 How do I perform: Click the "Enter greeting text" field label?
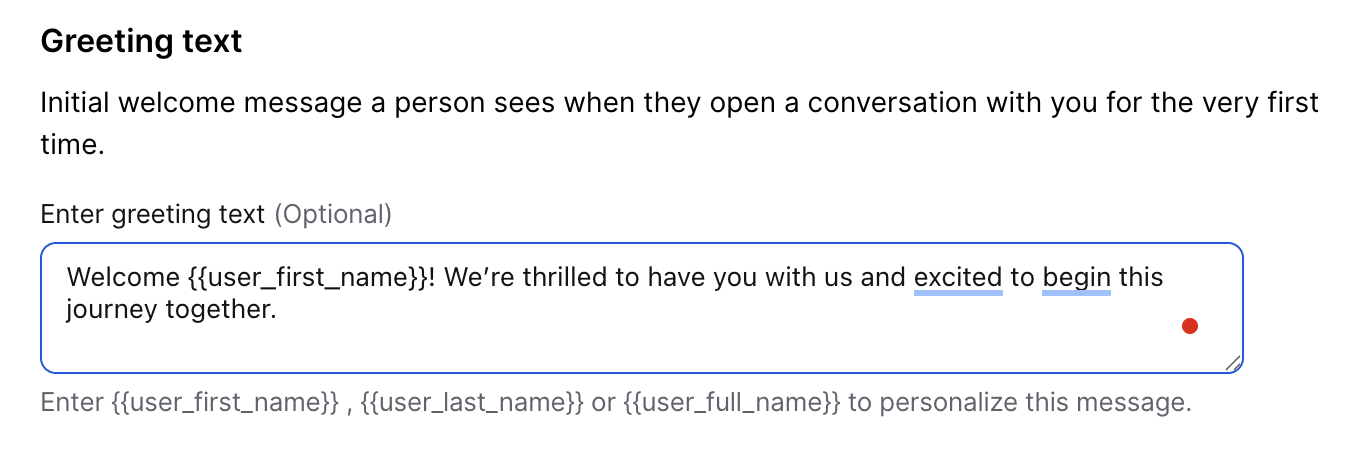153,214
